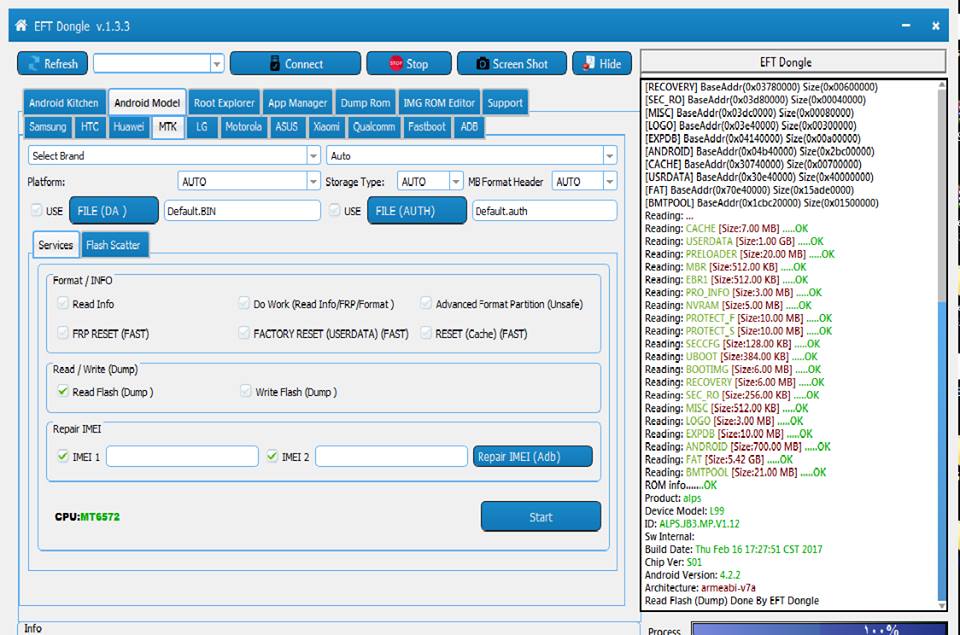Open the App Manager tab
Viewport: 960px width, 635px height.
click(298, 103)
